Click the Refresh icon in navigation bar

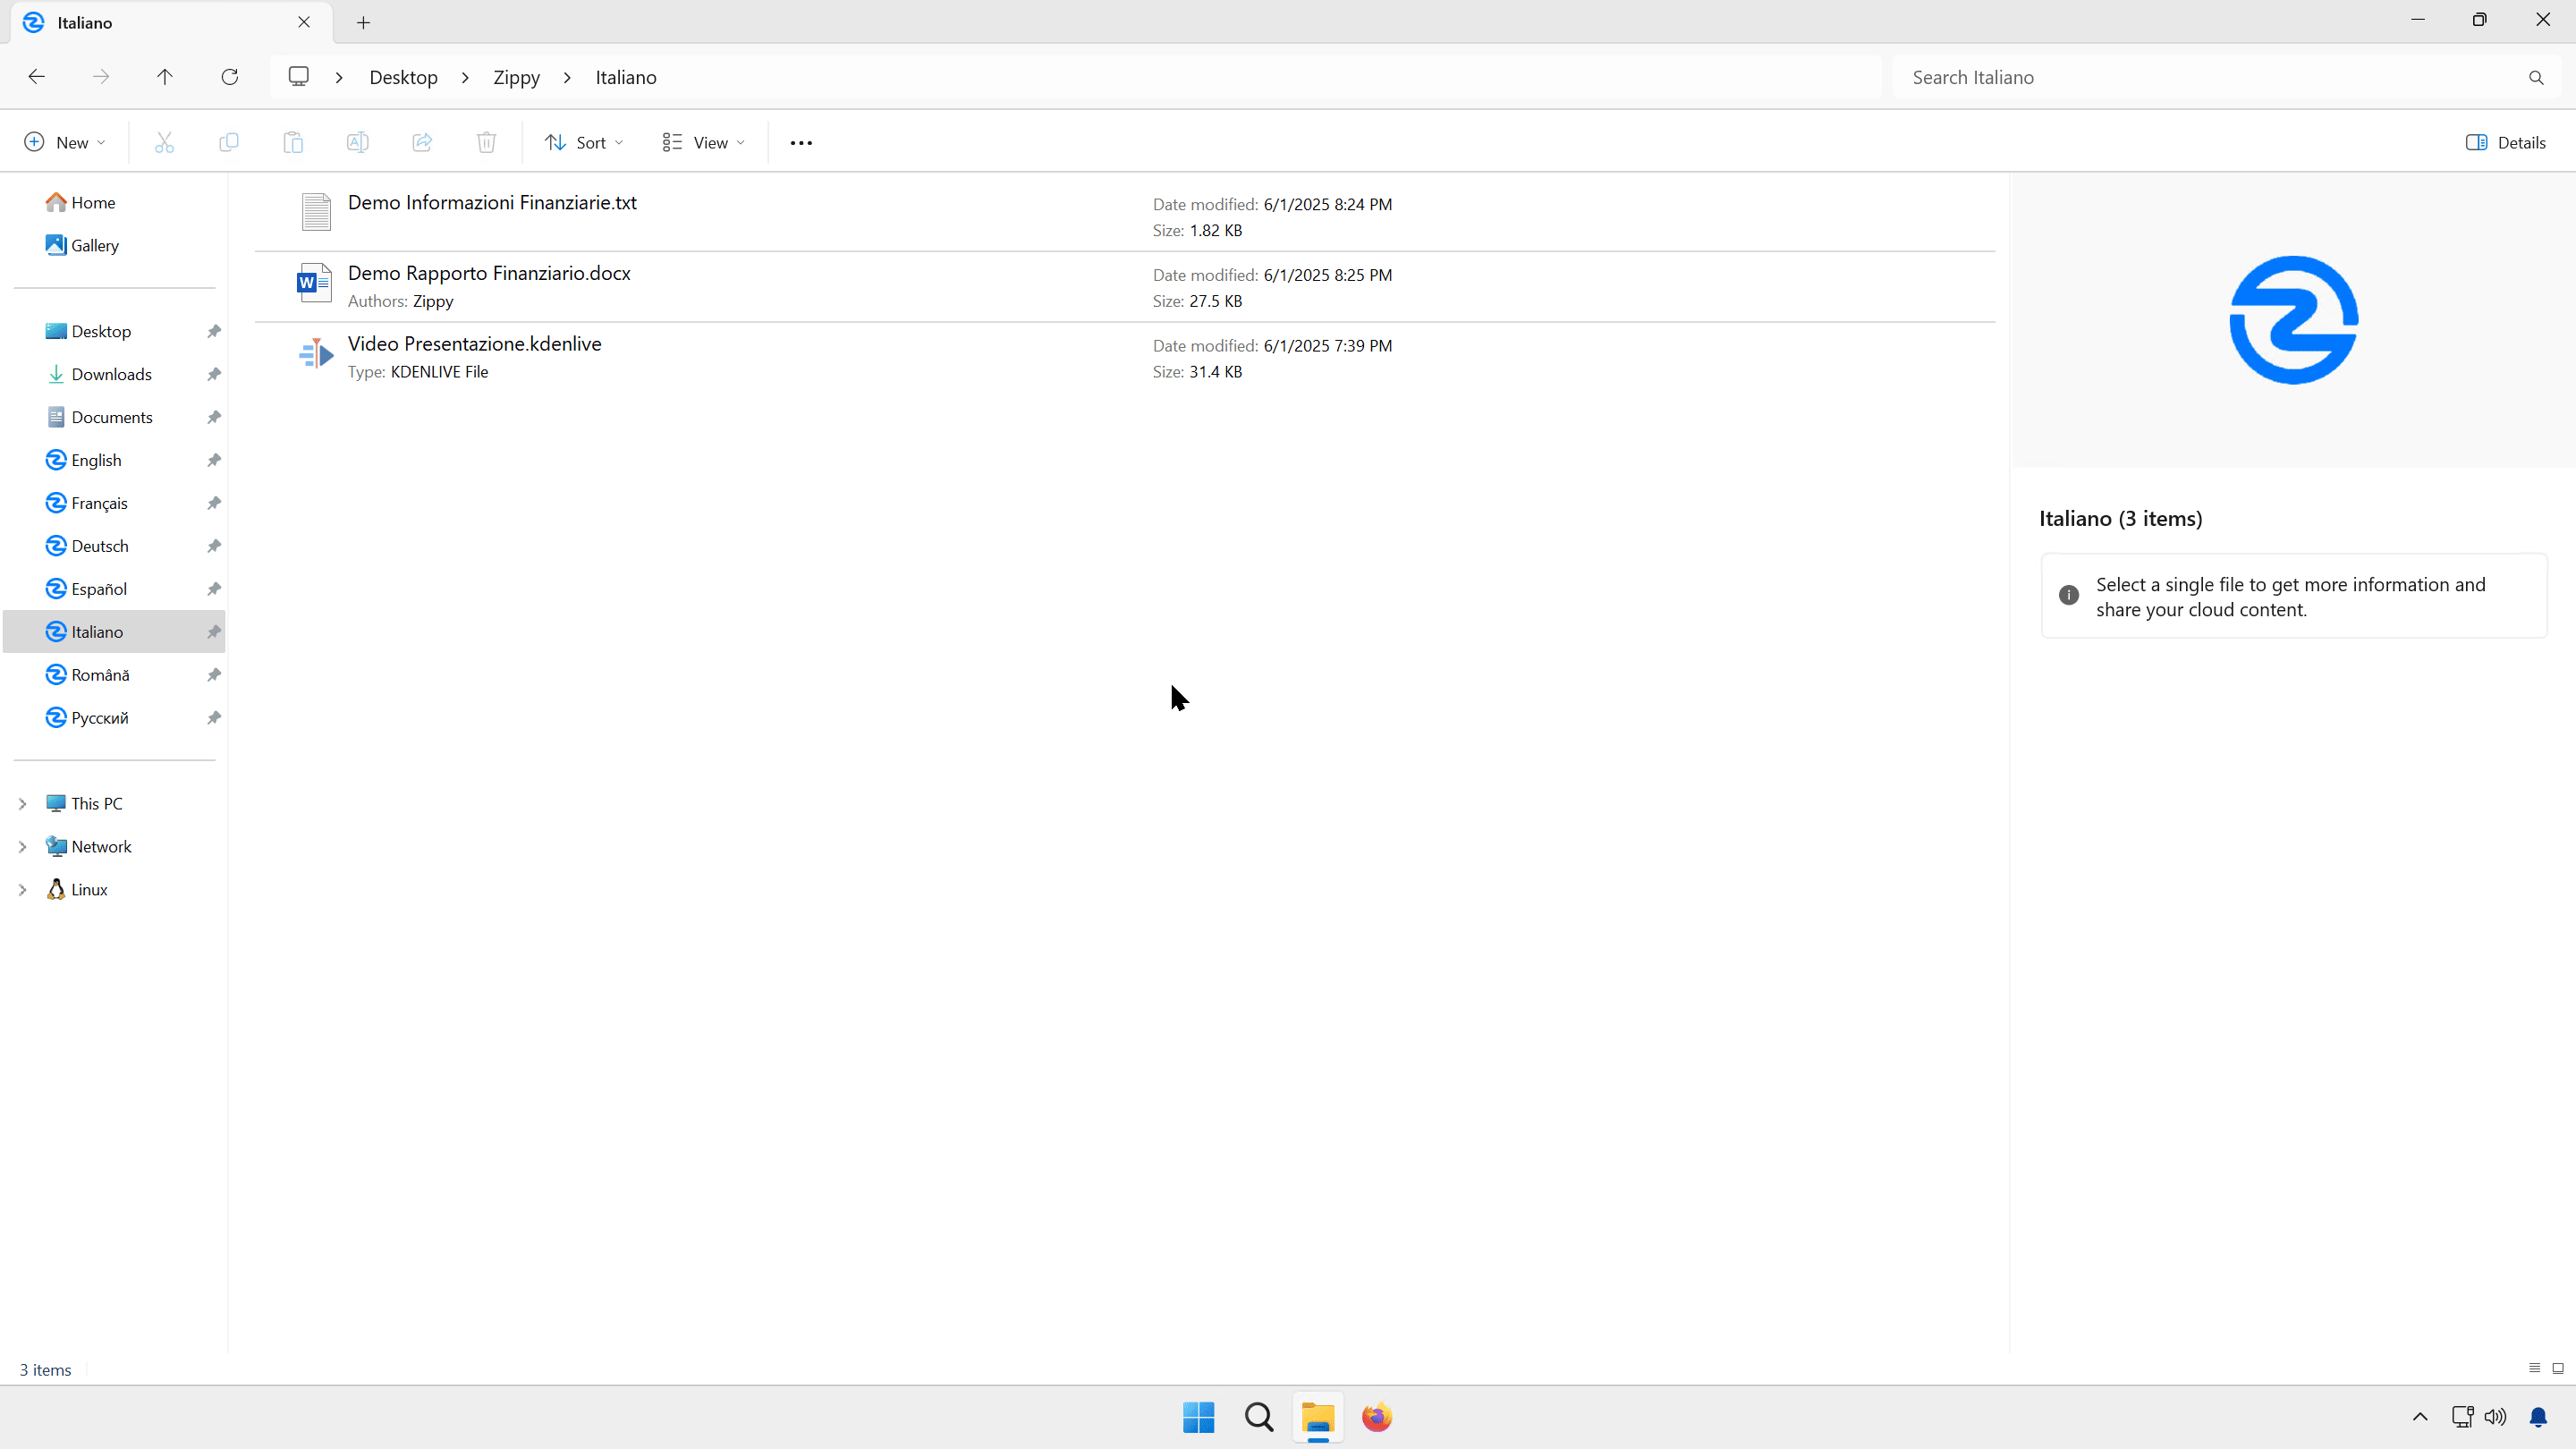point(230,77)
